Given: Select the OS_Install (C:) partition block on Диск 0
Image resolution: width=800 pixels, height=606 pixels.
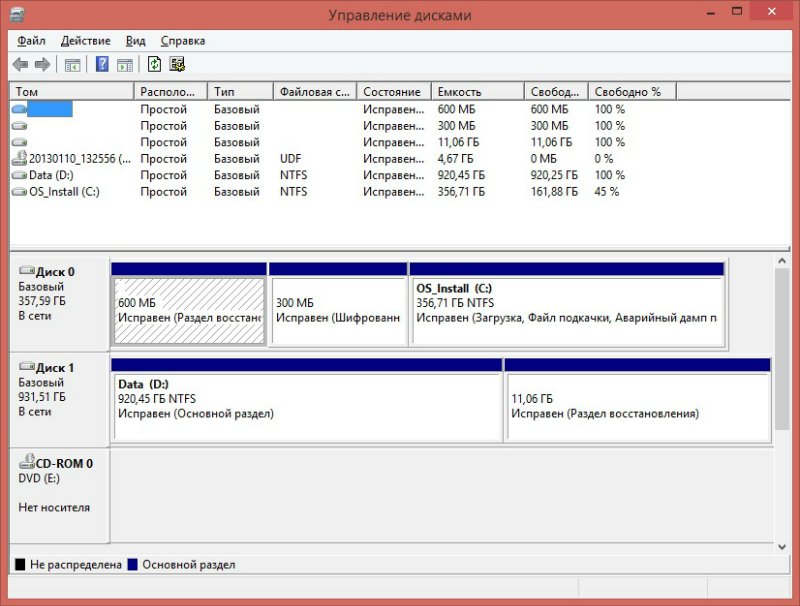Looking at the screenshot, I should tap(566, 310).
